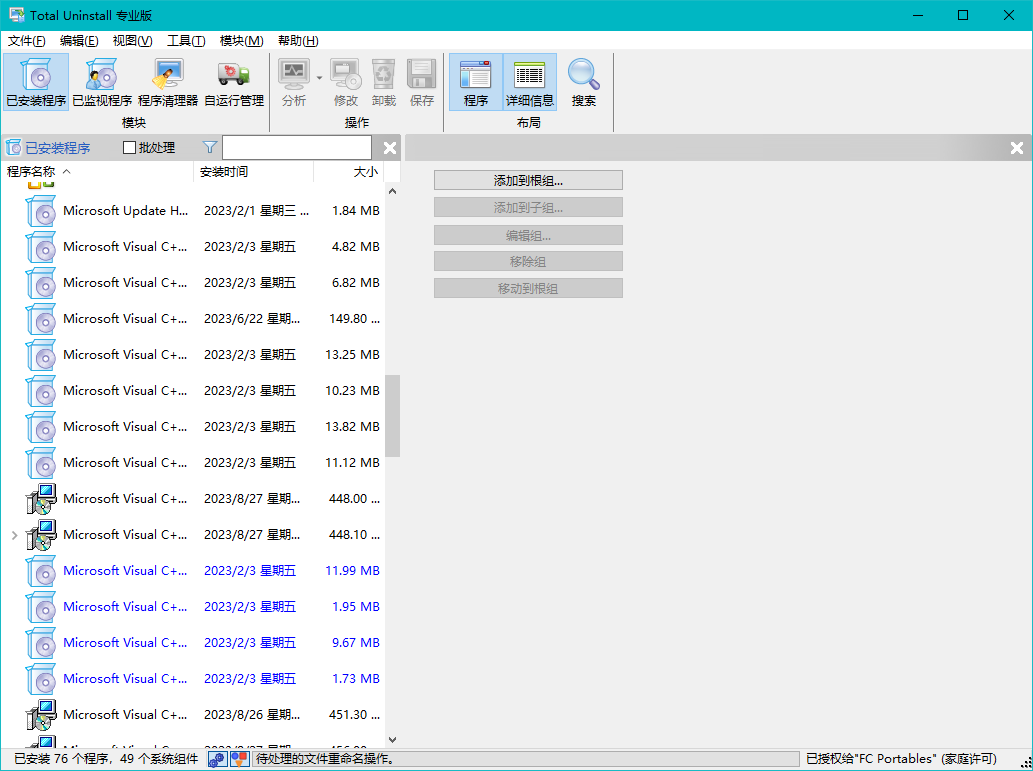Open the 分析 dropdown arrow
The image size is (1033, 771).
[x=320, y=78]
